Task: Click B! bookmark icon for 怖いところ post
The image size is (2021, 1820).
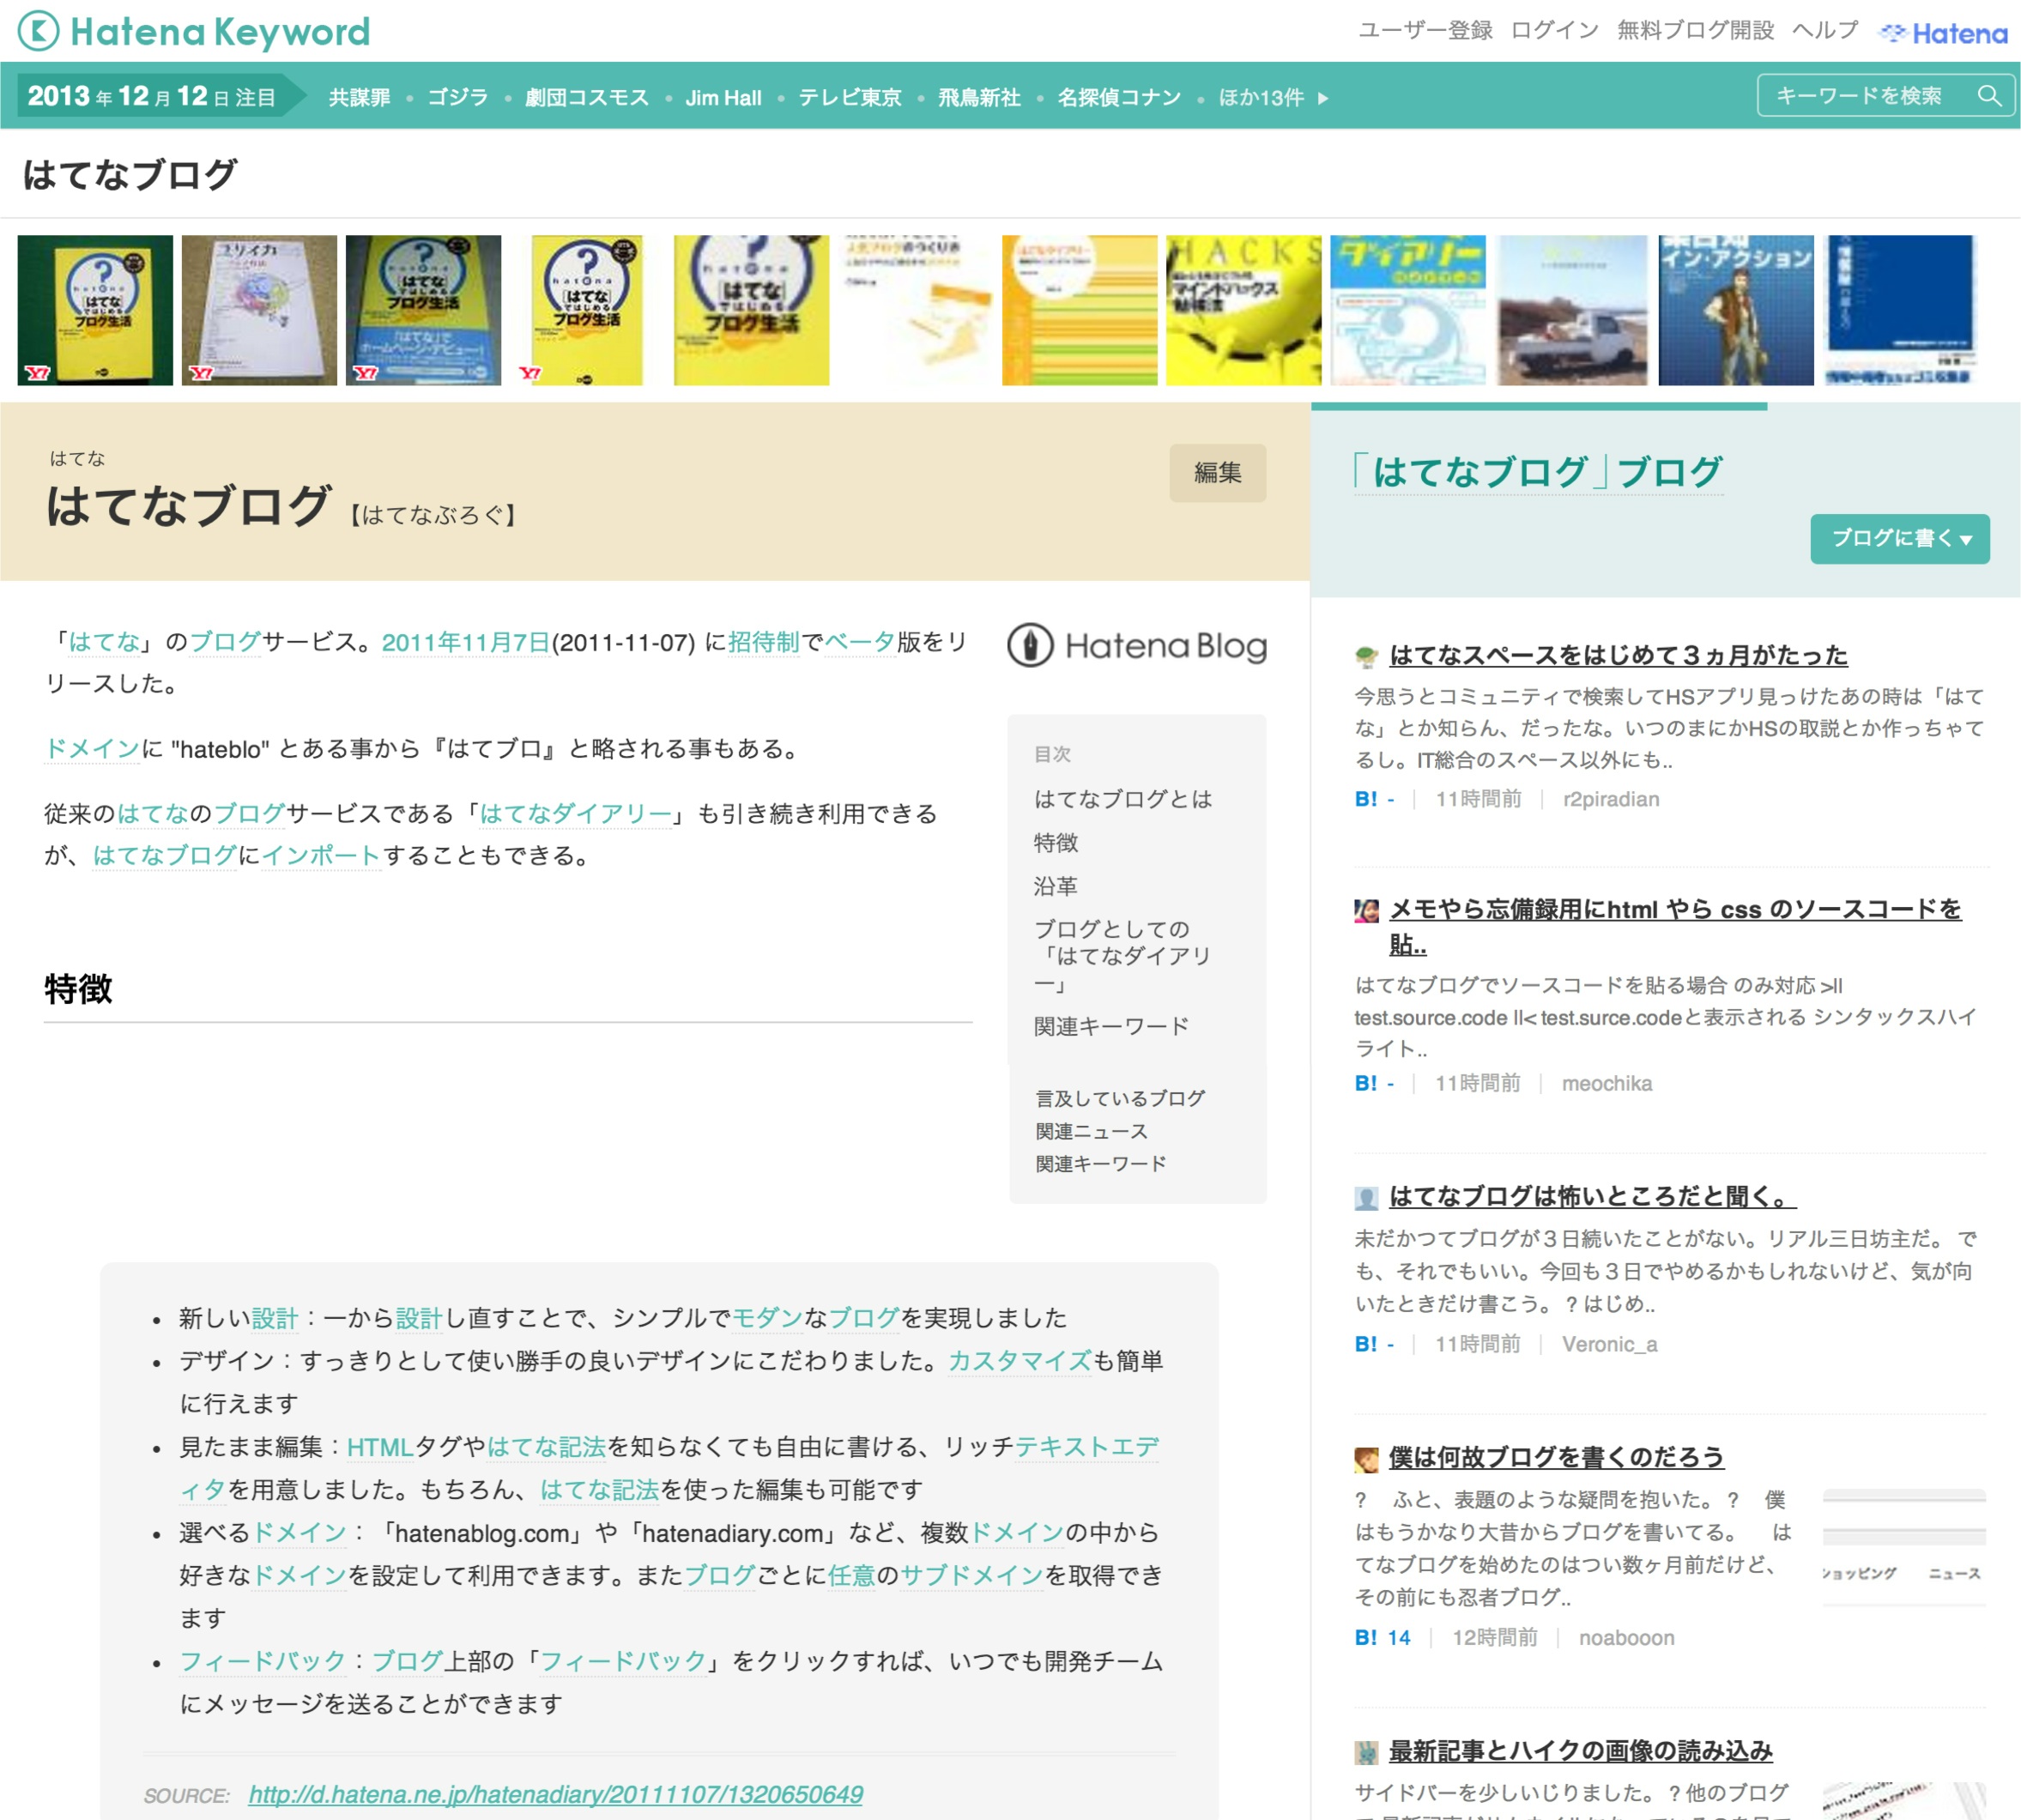Action: pos(1366,1344)
